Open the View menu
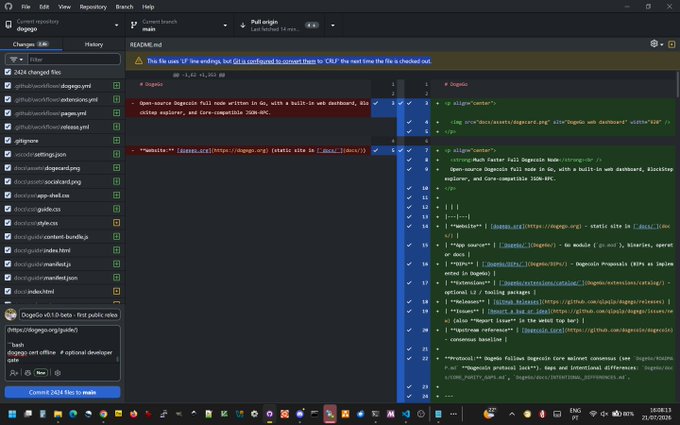 65,7
